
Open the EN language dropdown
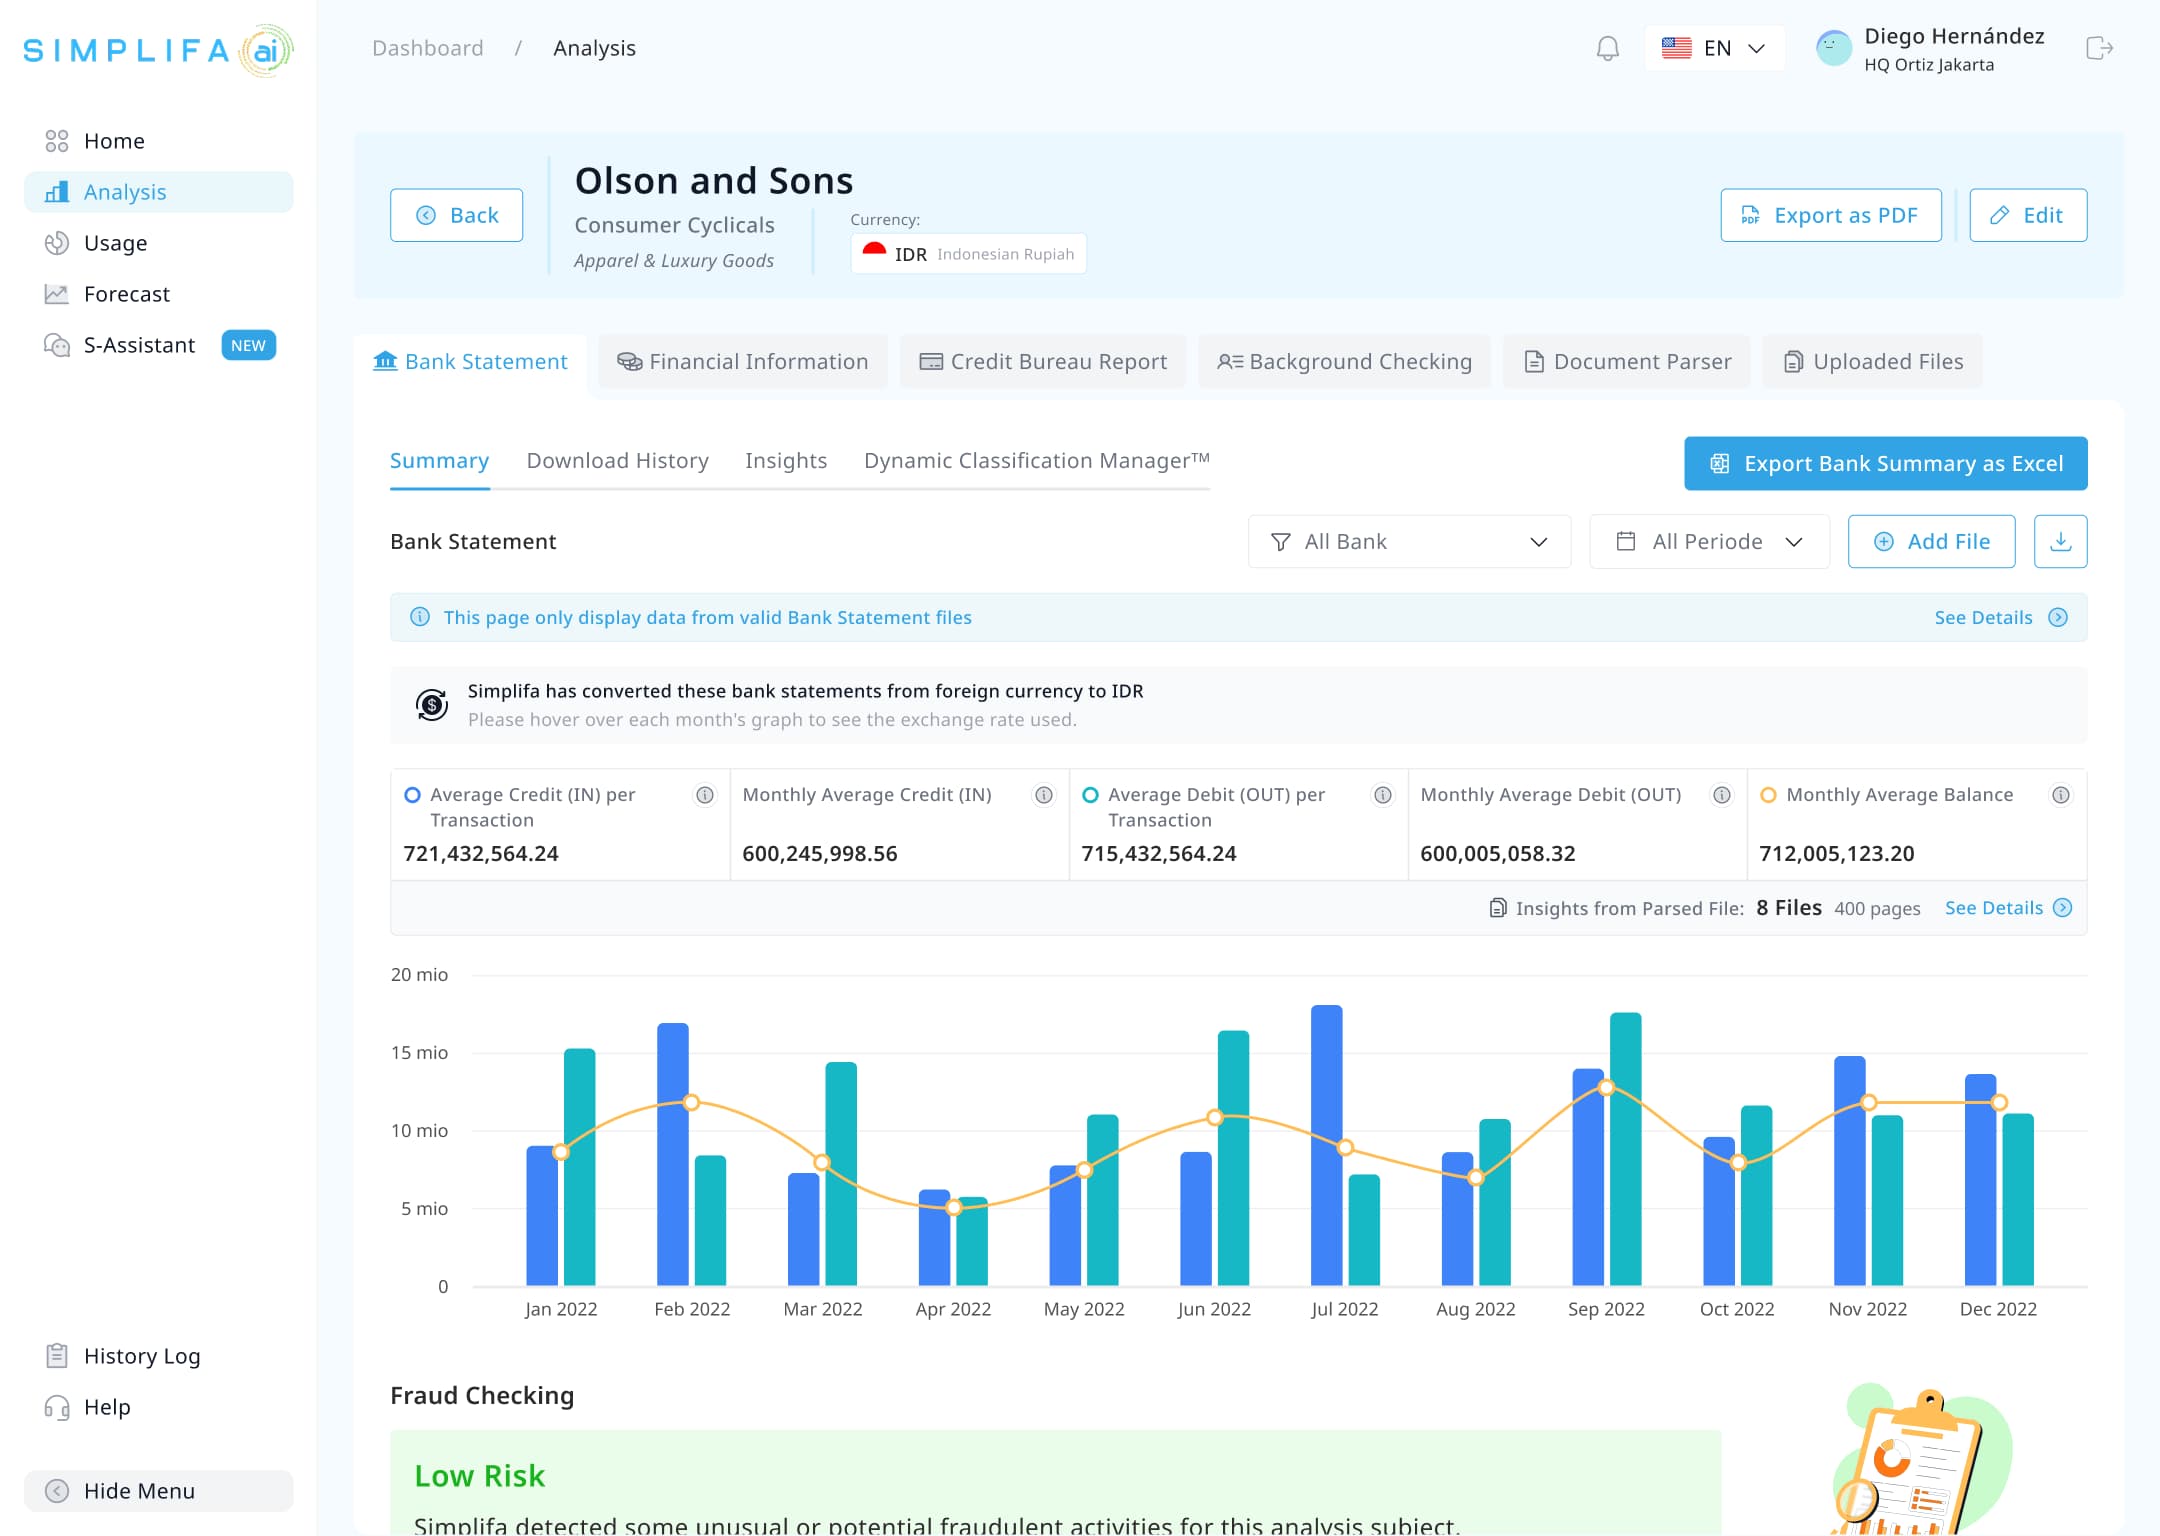point(1714,48)
